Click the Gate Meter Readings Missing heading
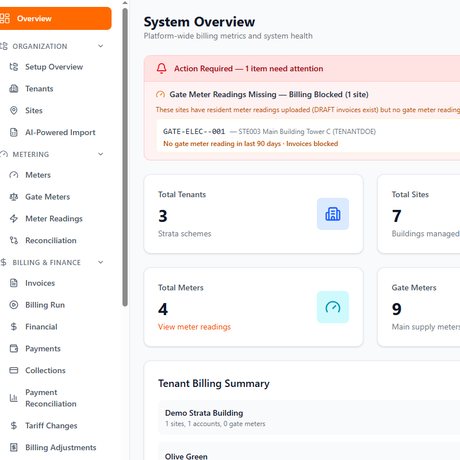The width and height of the screenshot is (460, 460). tap(269, 95)
